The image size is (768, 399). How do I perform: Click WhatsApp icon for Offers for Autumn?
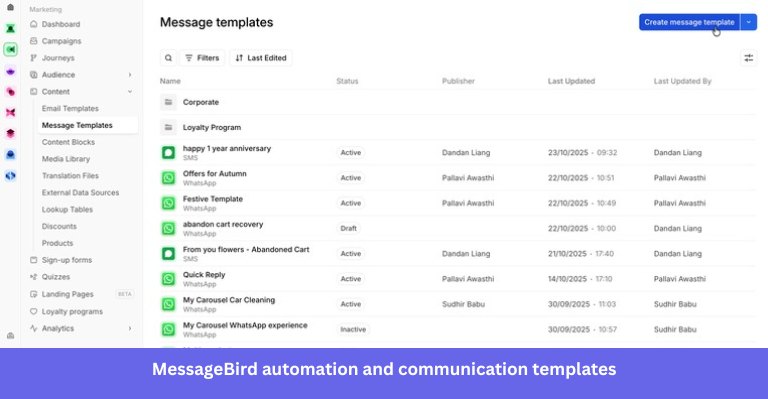tap(168, 178)
